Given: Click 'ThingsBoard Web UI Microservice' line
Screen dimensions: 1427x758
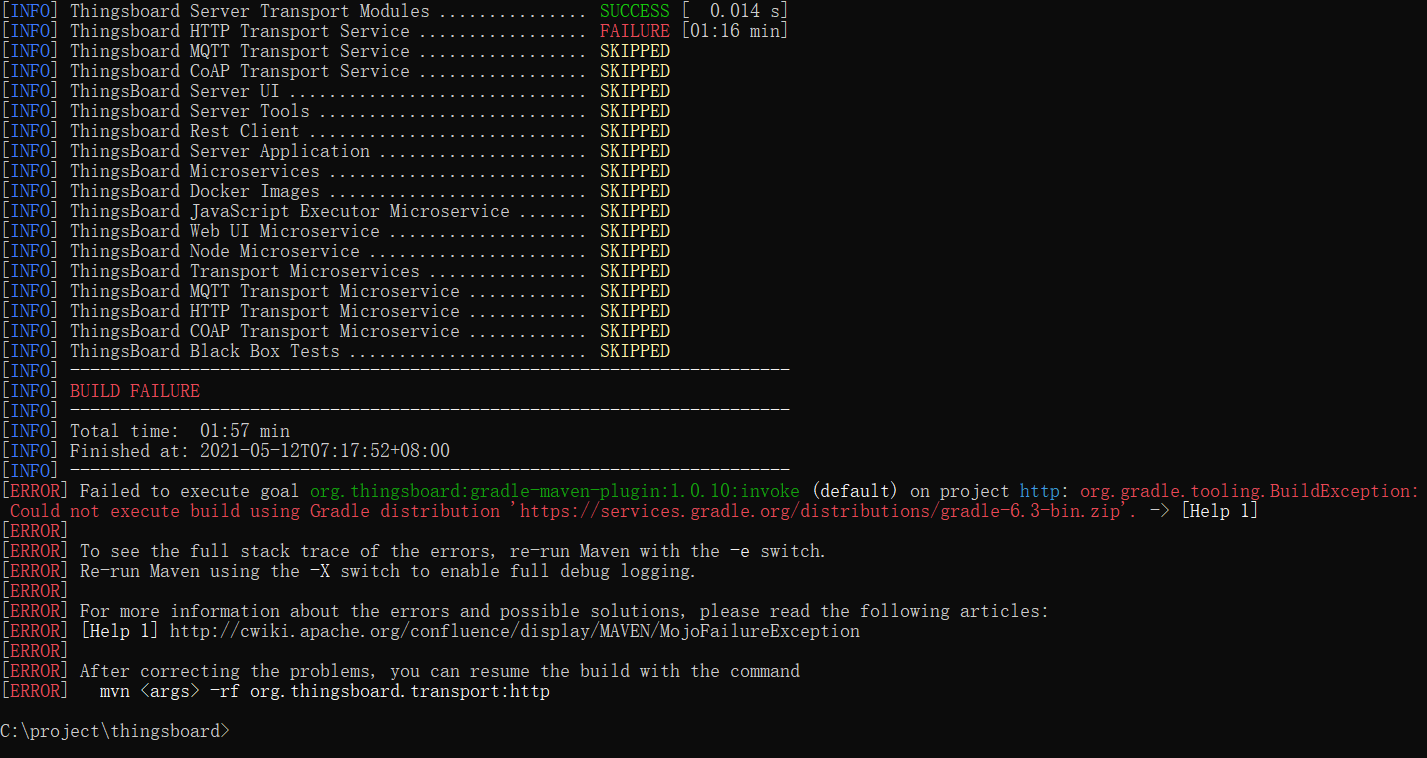Looking at the screenshot, I should click(x=225, y=231).
